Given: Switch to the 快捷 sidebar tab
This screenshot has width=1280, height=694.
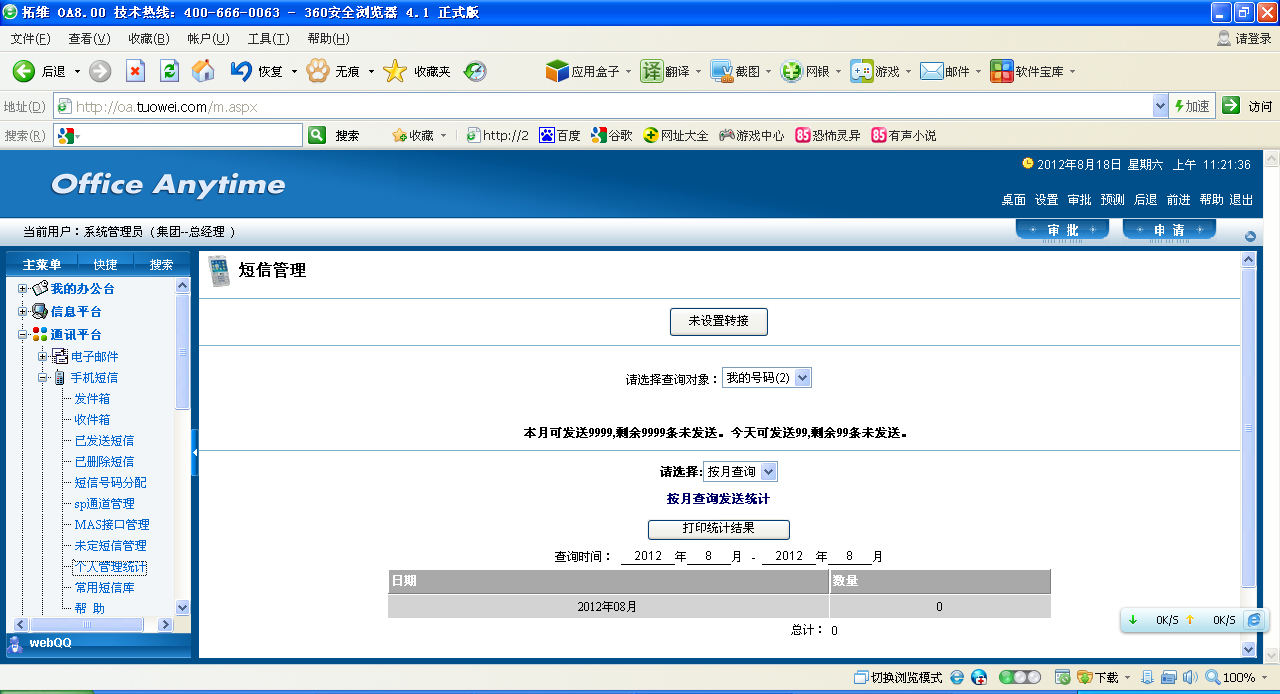Looking at the screenshot, I should coord(105,265).
